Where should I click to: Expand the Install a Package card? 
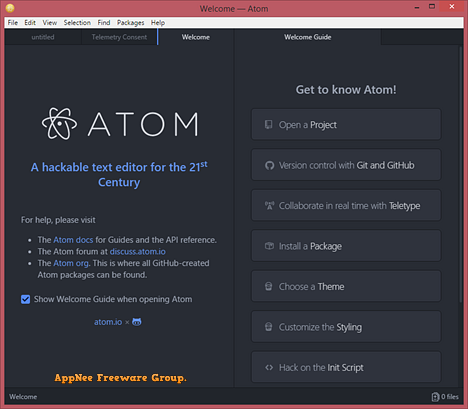(x=346, y=246)
